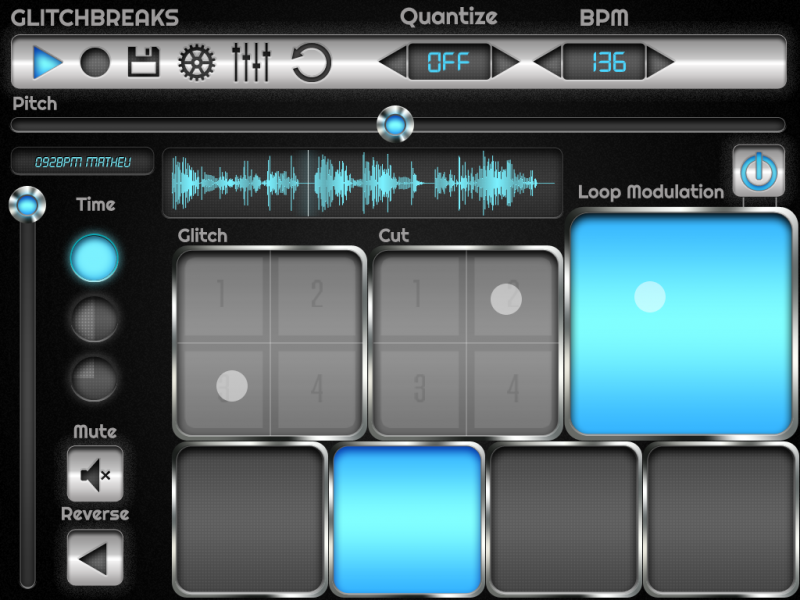
Task: Increase Quantize with the right arrow
Action: pyautogui.click(x=505, y=62)
